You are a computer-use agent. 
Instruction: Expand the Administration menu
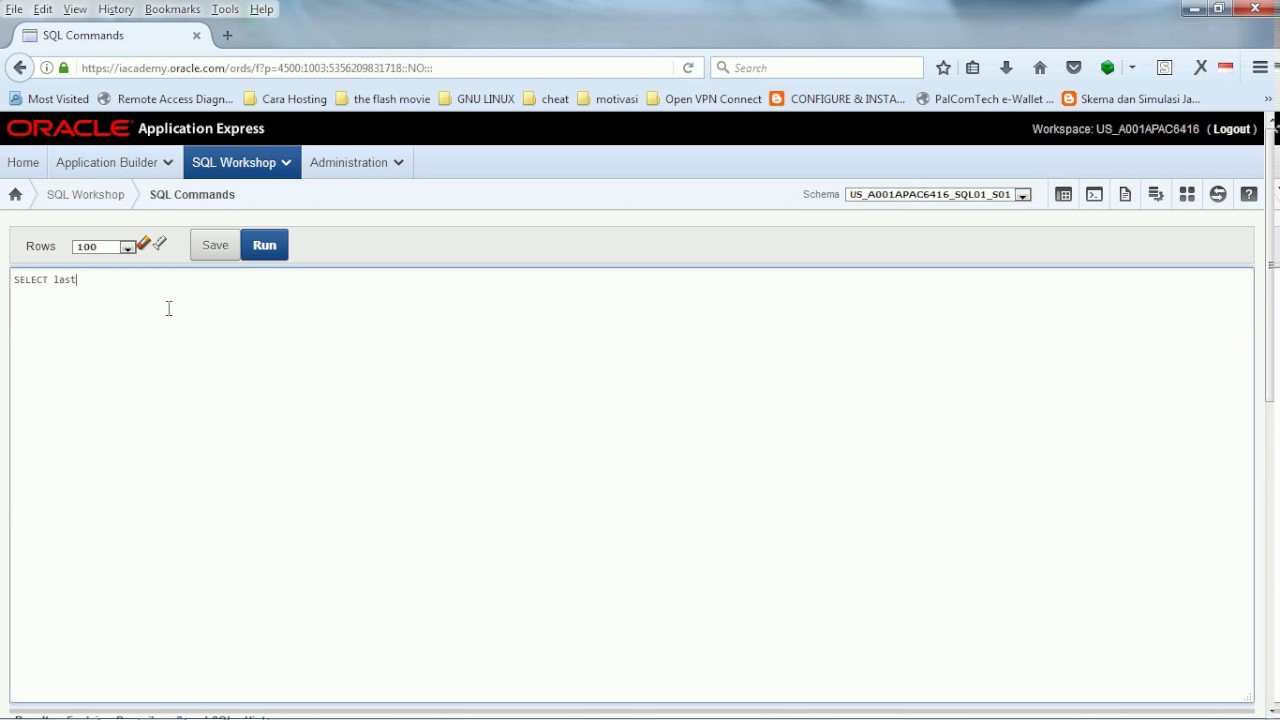click(x=357, y=162)
